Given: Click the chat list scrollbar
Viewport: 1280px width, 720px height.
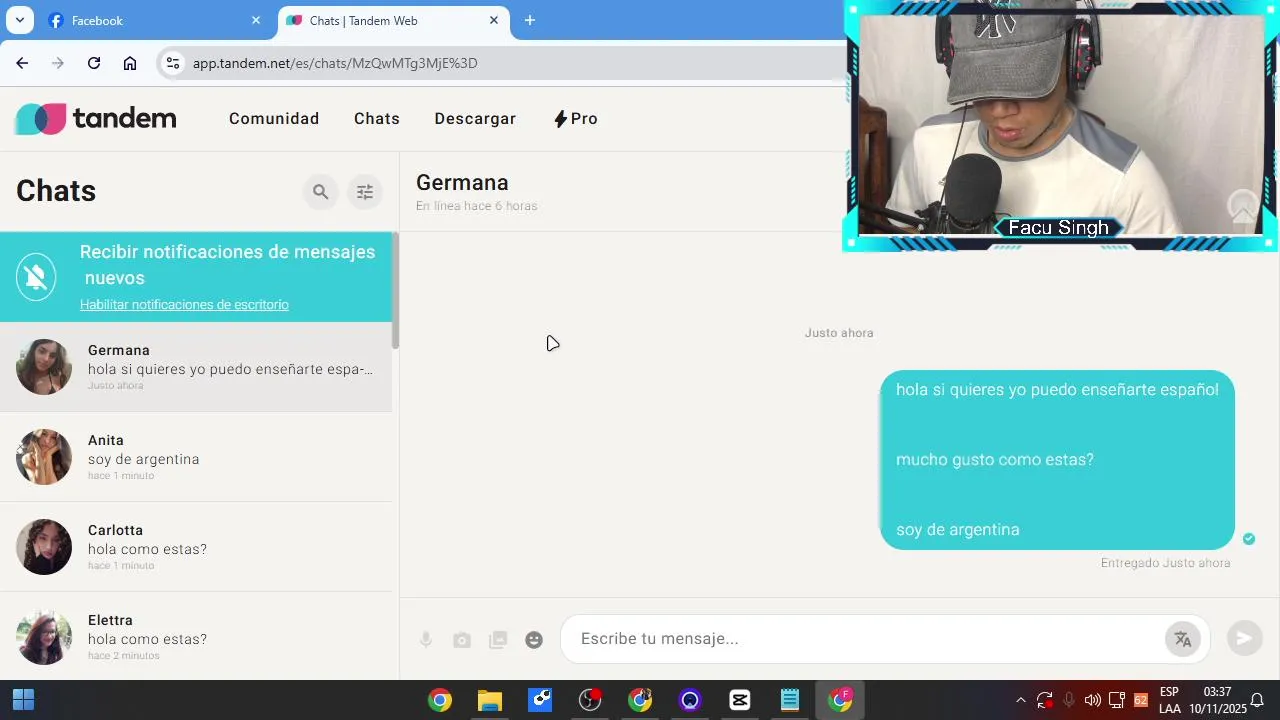Looking at the screenshot, I should point(395,291).
